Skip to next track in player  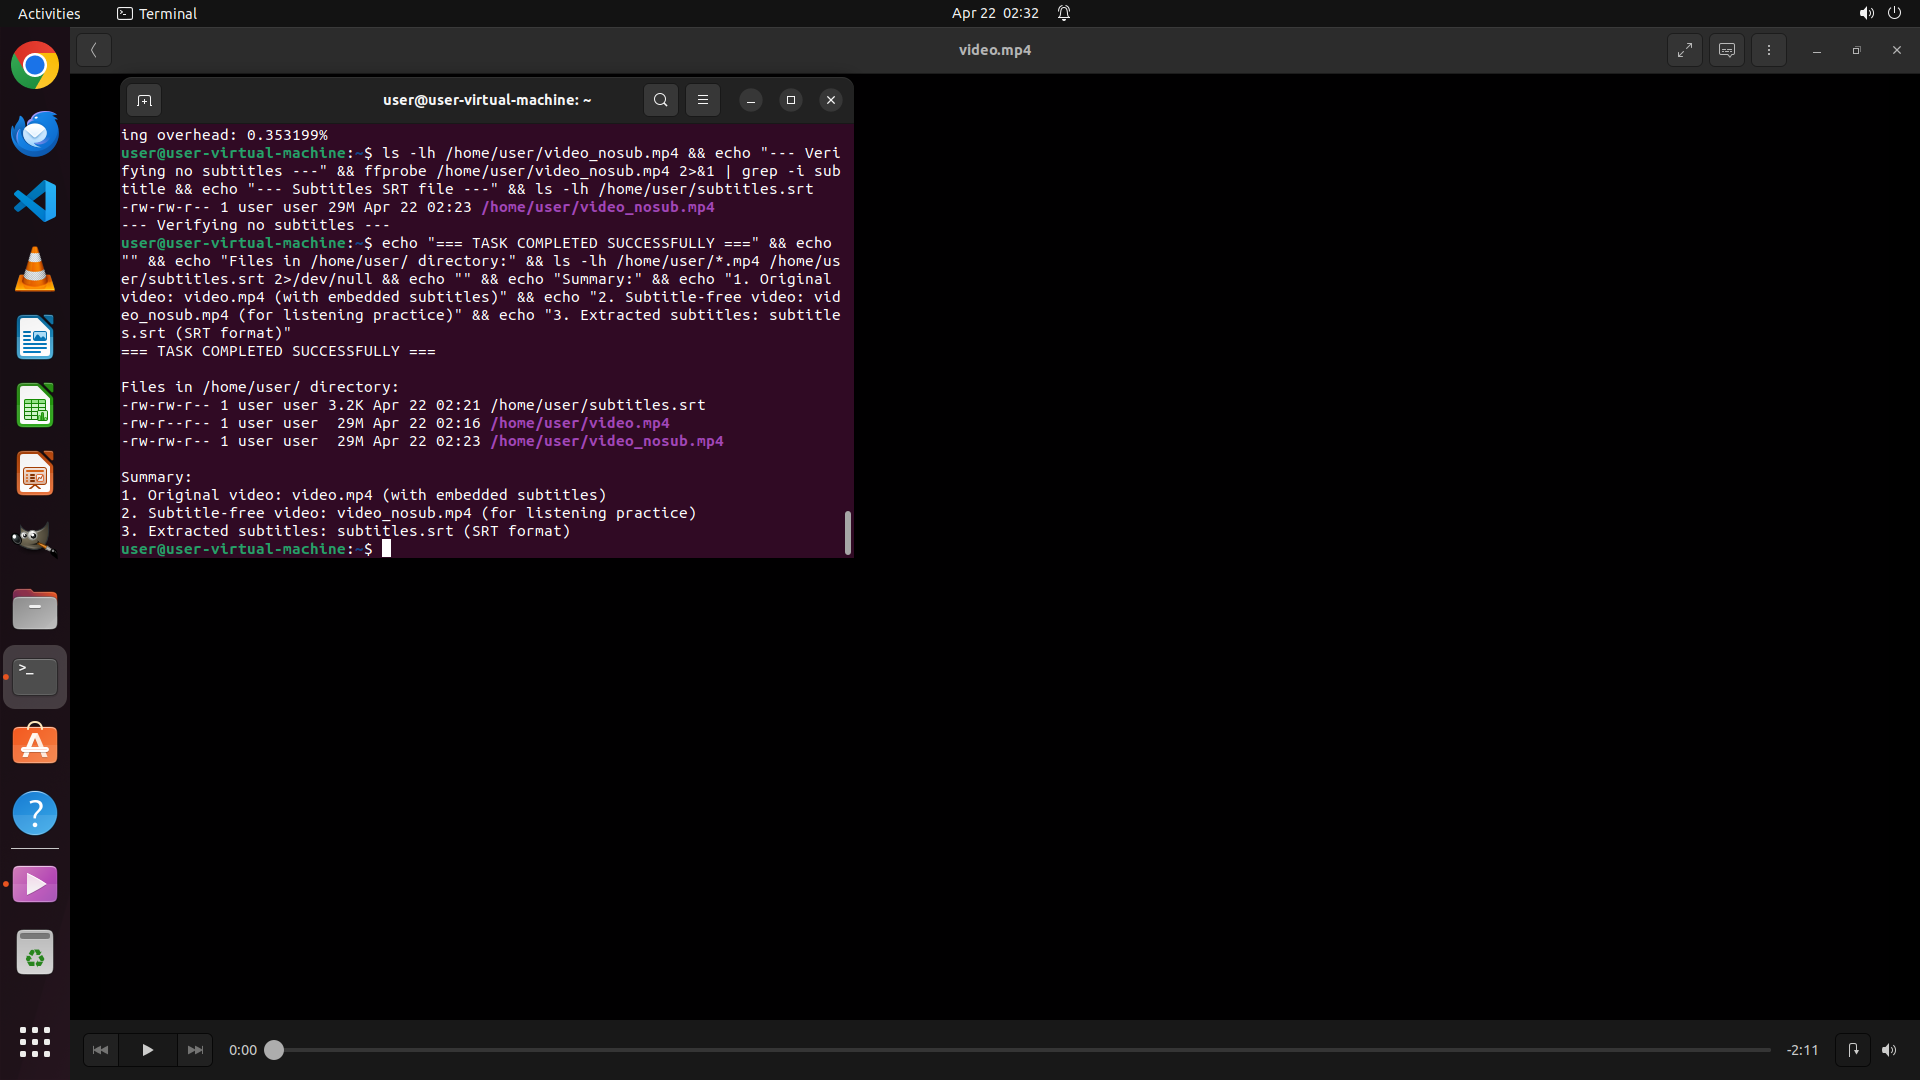pyautogui.click(x=195, y=1050)
